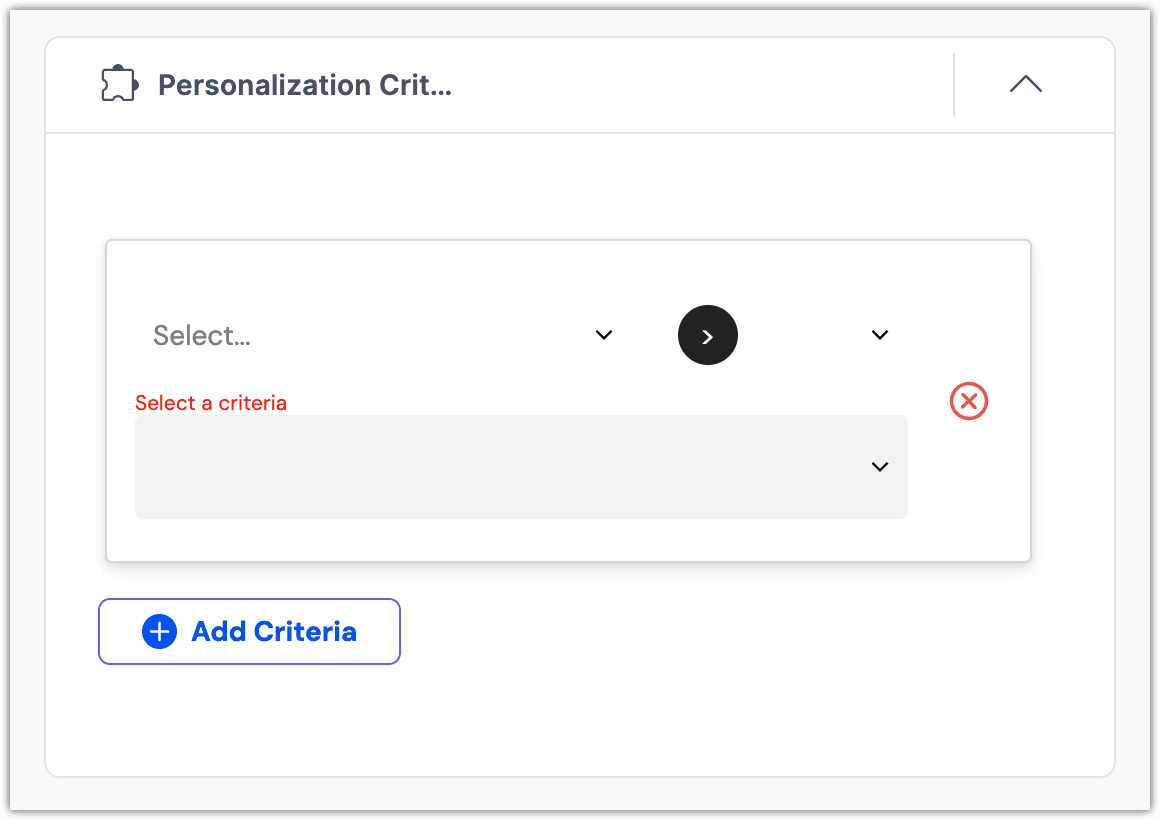
Task: Click blank area above the criteria card
Action: point(580,188)
